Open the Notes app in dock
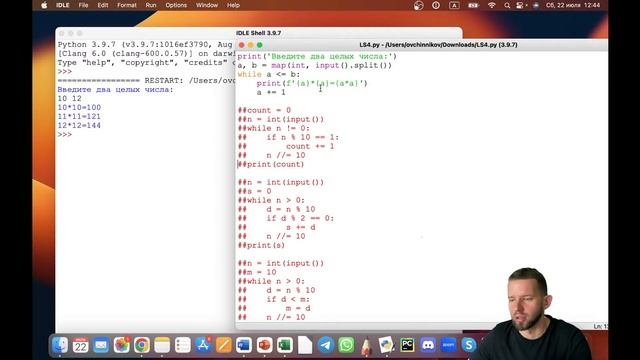 coord(162,345)
